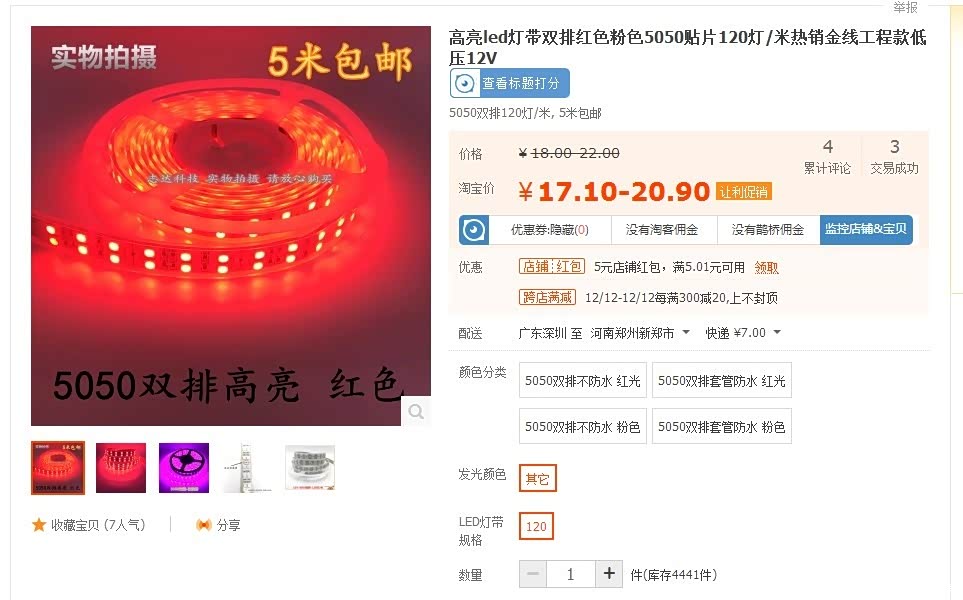Click the minus button to decrease quantity
Image resolution: width=963 pixels, height=600 pixels.
(x=532, y=574)
